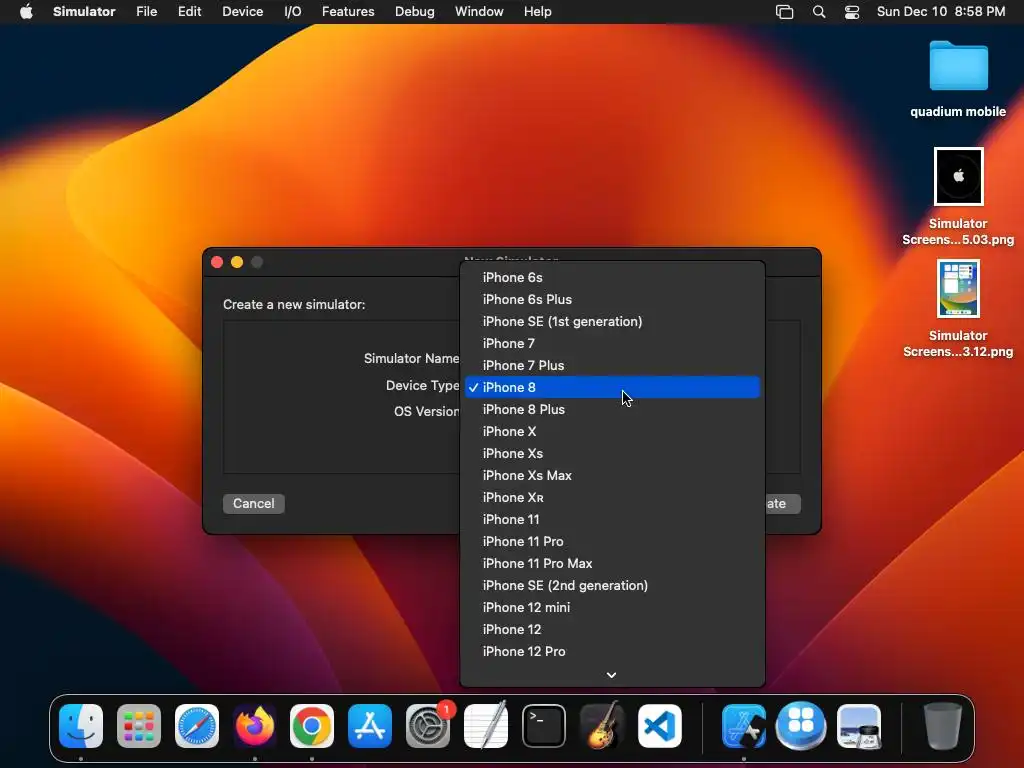
Task: Open System Settings with notification badge
Action: click(x=428, y=726)
